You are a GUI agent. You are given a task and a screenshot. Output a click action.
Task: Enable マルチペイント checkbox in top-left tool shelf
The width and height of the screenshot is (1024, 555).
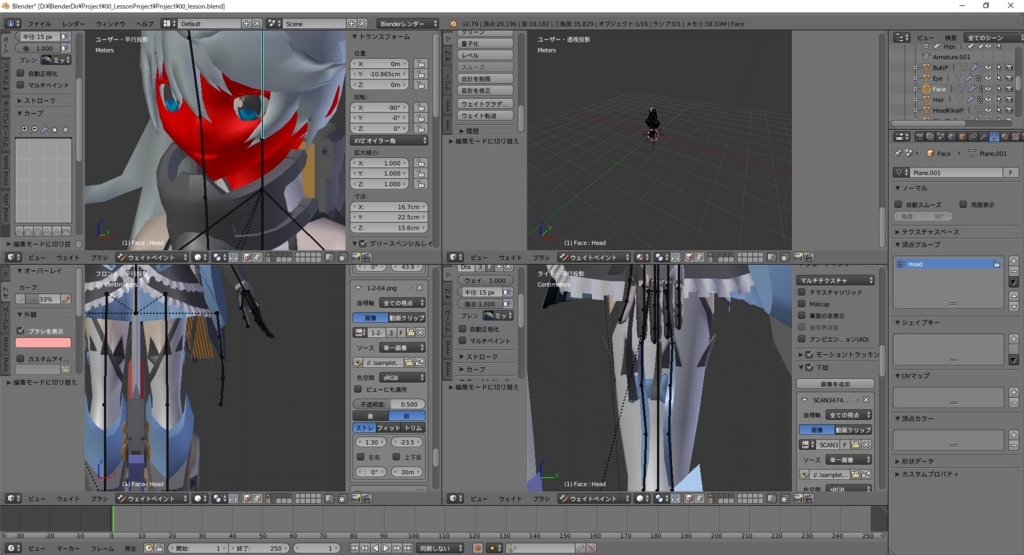(x=20, y=85)
